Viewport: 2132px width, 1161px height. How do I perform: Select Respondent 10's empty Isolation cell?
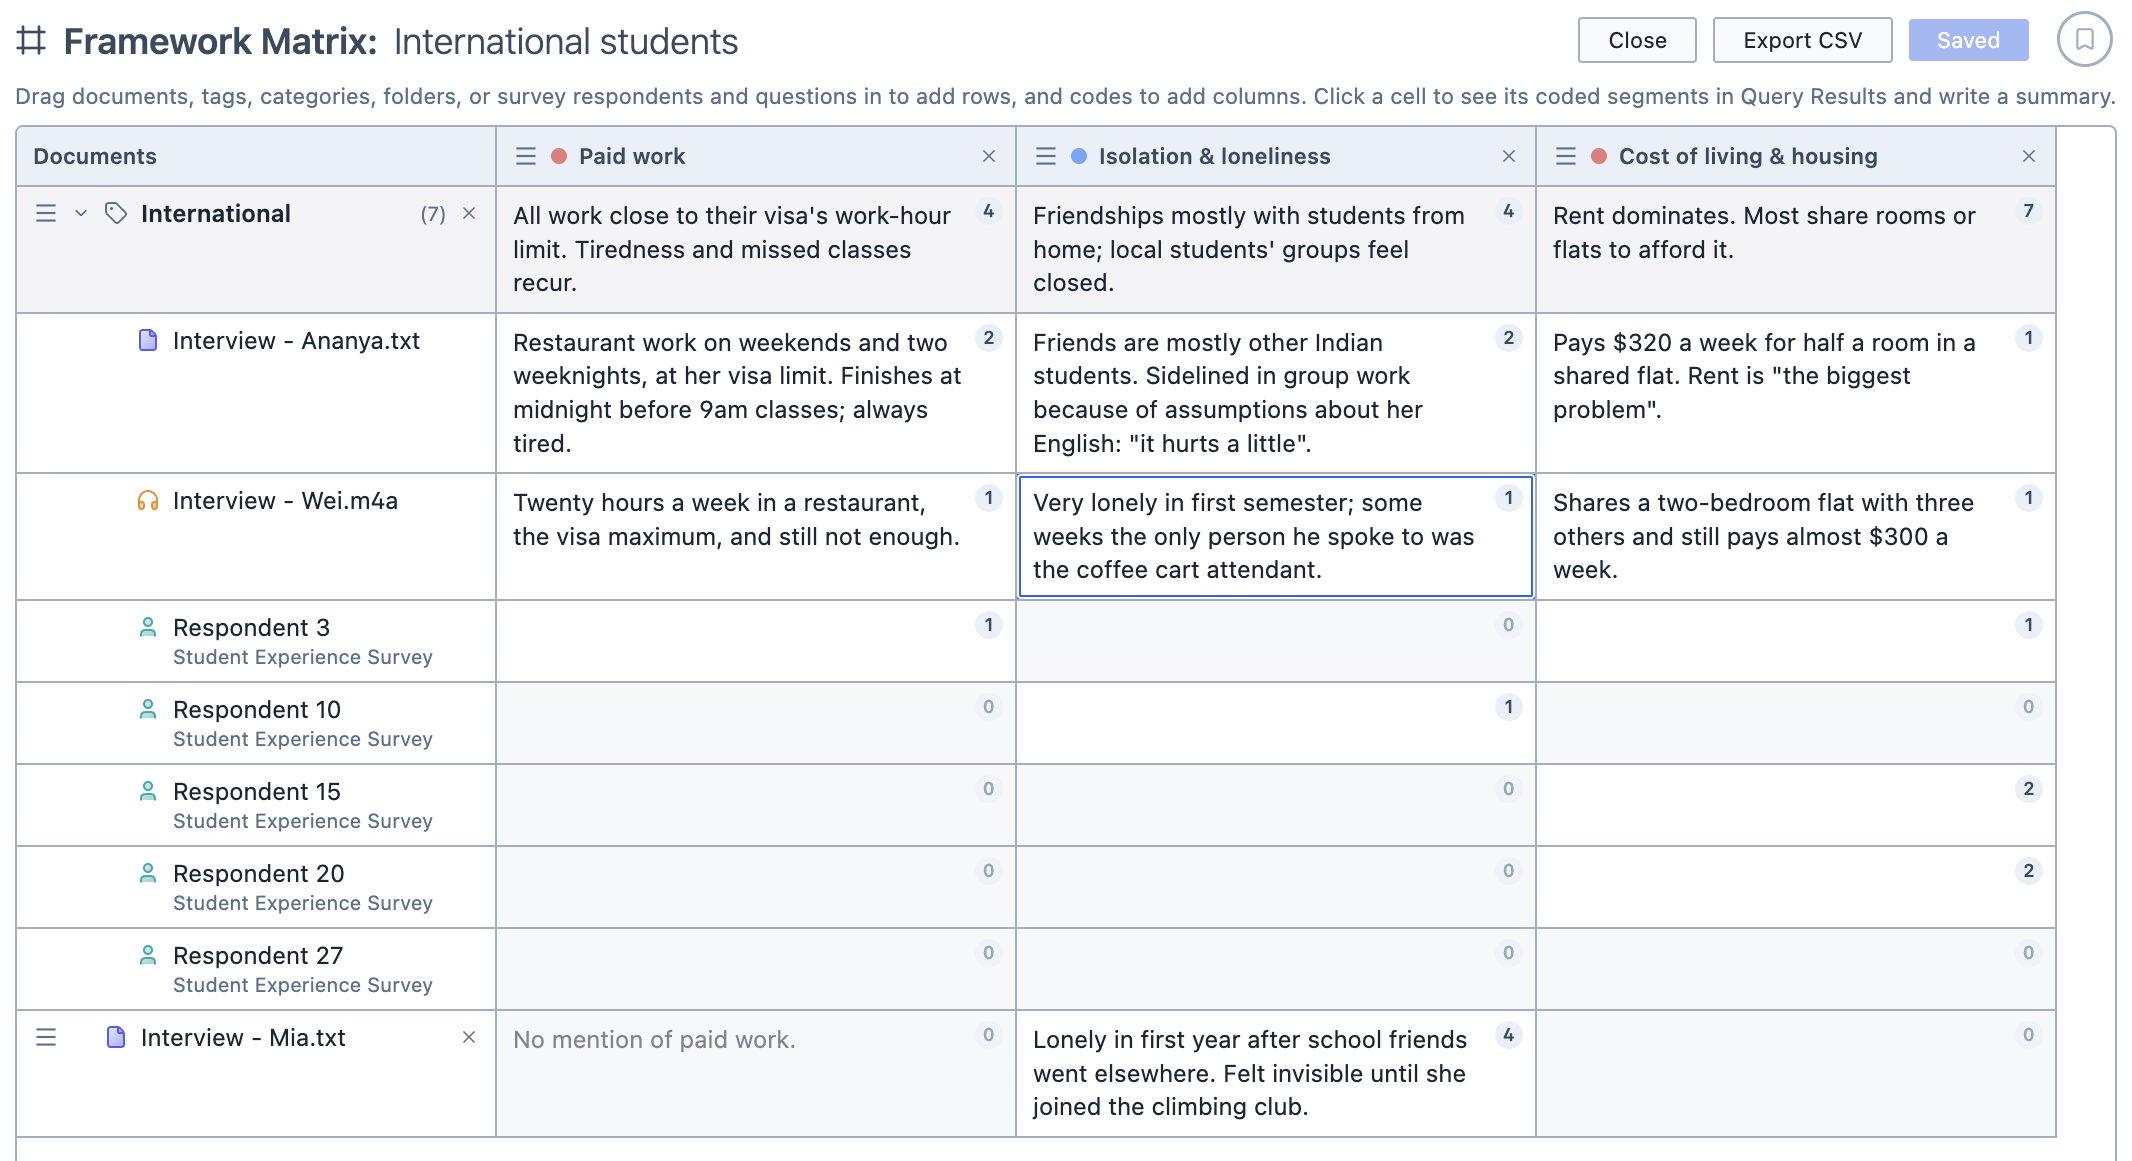(1276, 723)
